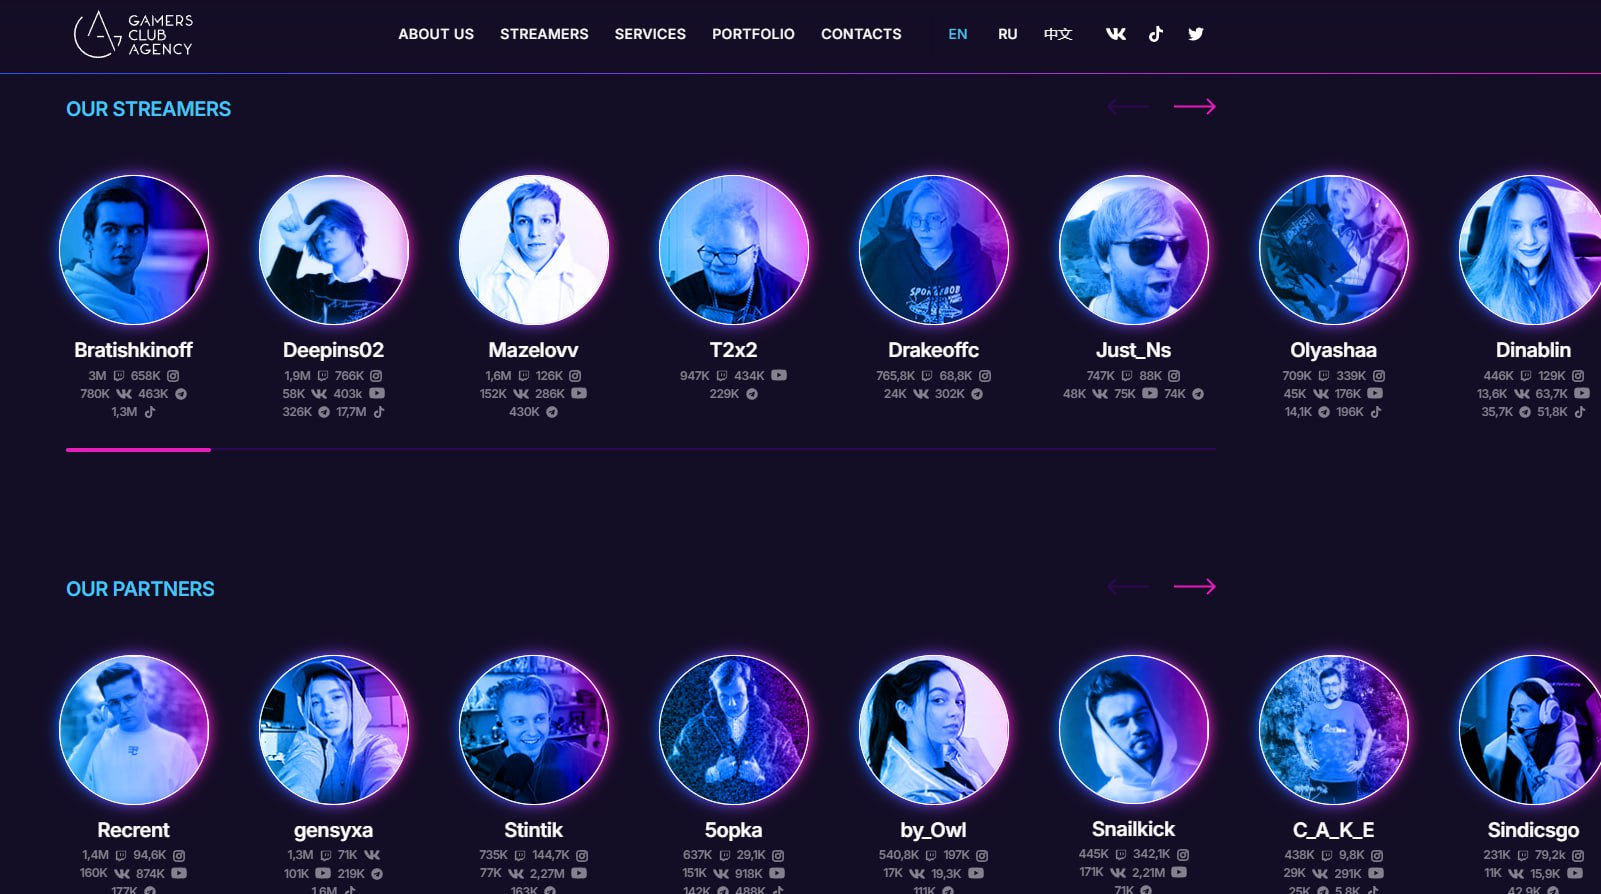
Task: Click previous arrow in Our Streamers
Action: (1128, 107)
